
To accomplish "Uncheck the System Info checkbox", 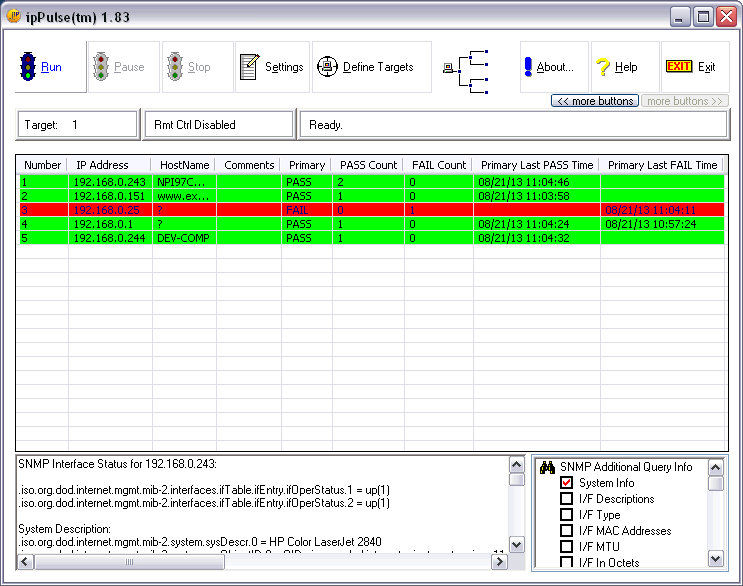I will coord(567,483).
